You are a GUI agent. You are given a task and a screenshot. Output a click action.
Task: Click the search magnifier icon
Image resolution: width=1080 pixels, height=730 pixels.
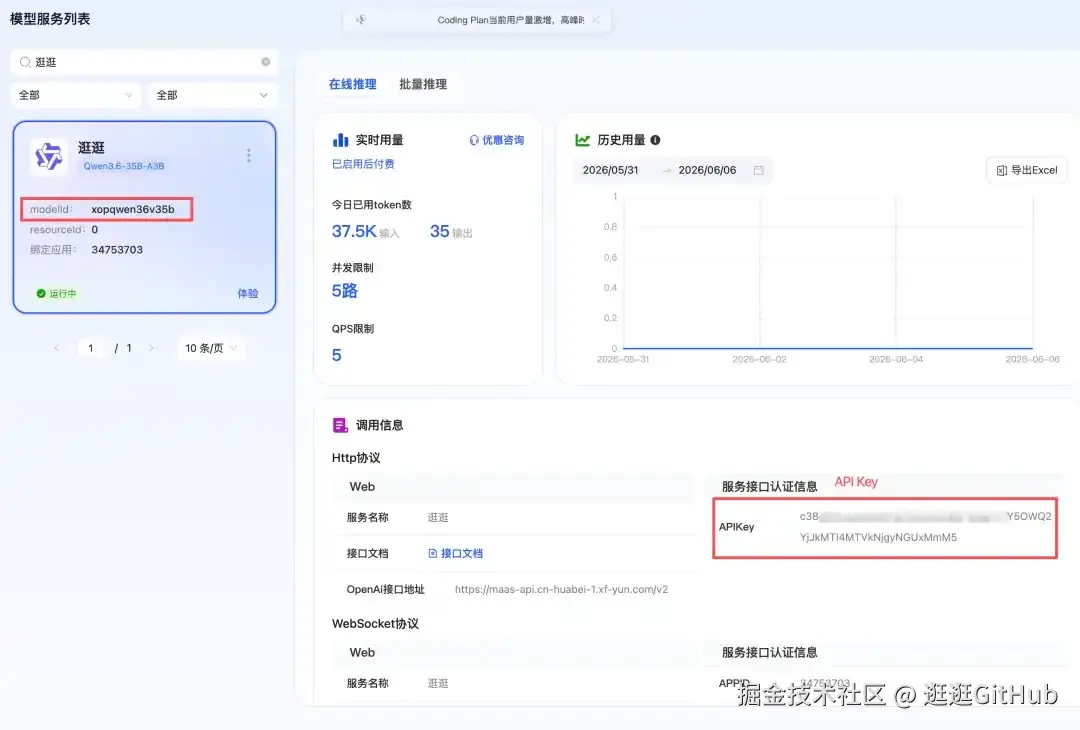coord(25,62)
